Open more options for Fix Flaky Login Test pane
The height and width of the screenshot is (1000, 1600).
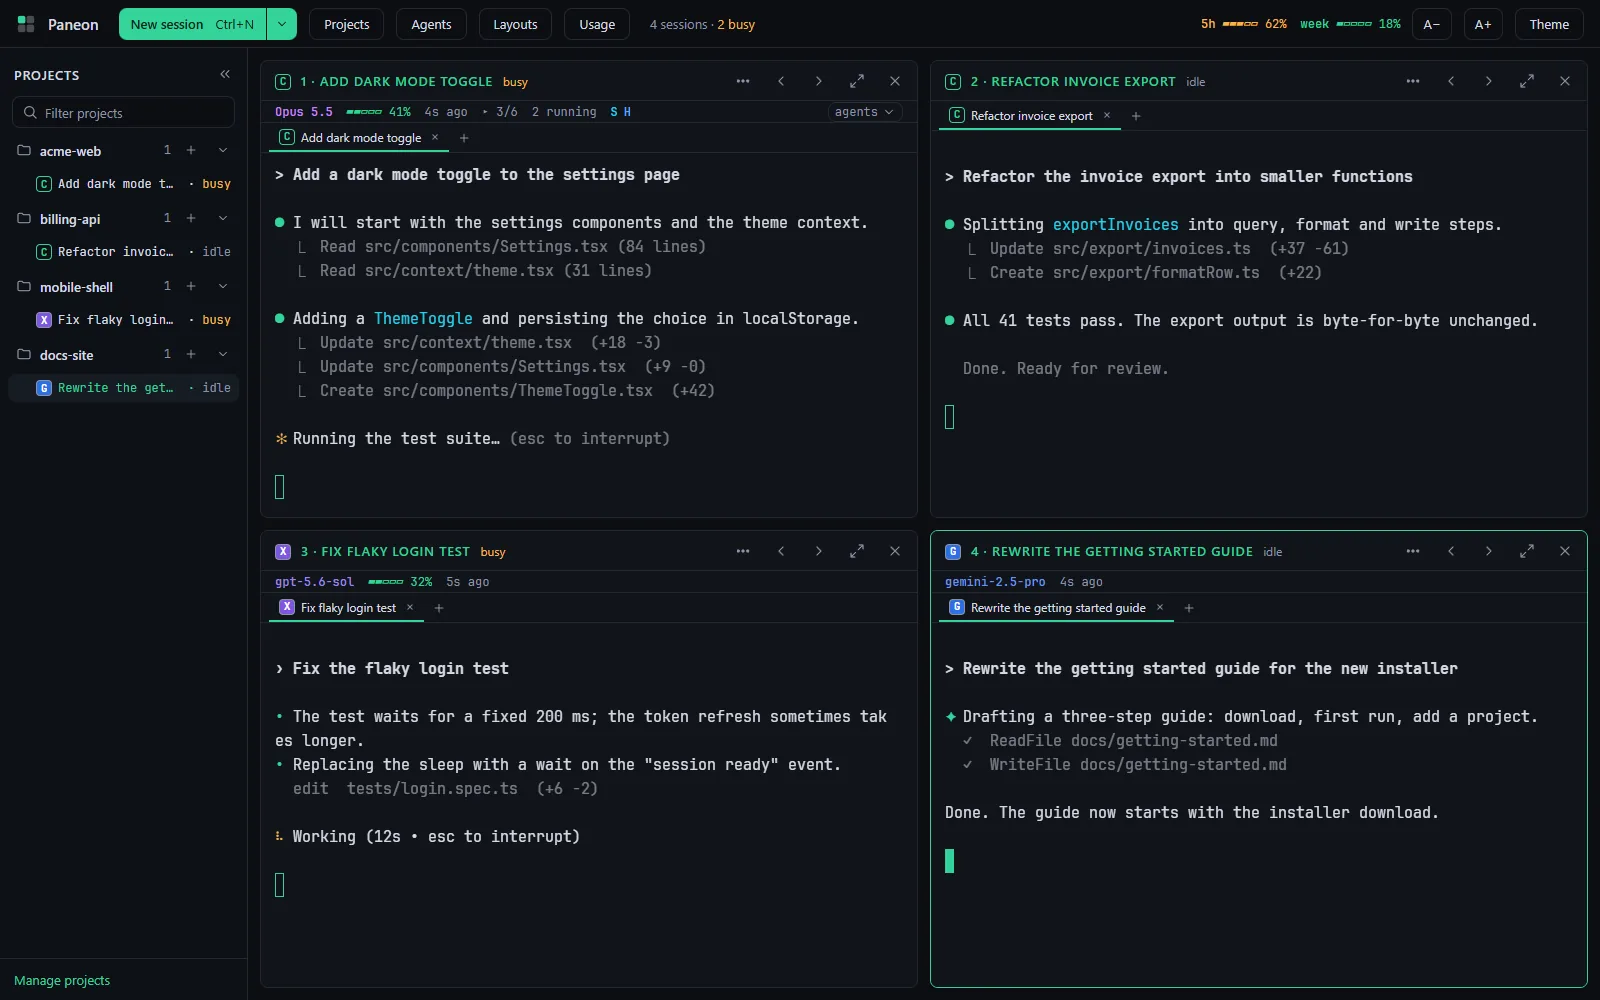743,551
